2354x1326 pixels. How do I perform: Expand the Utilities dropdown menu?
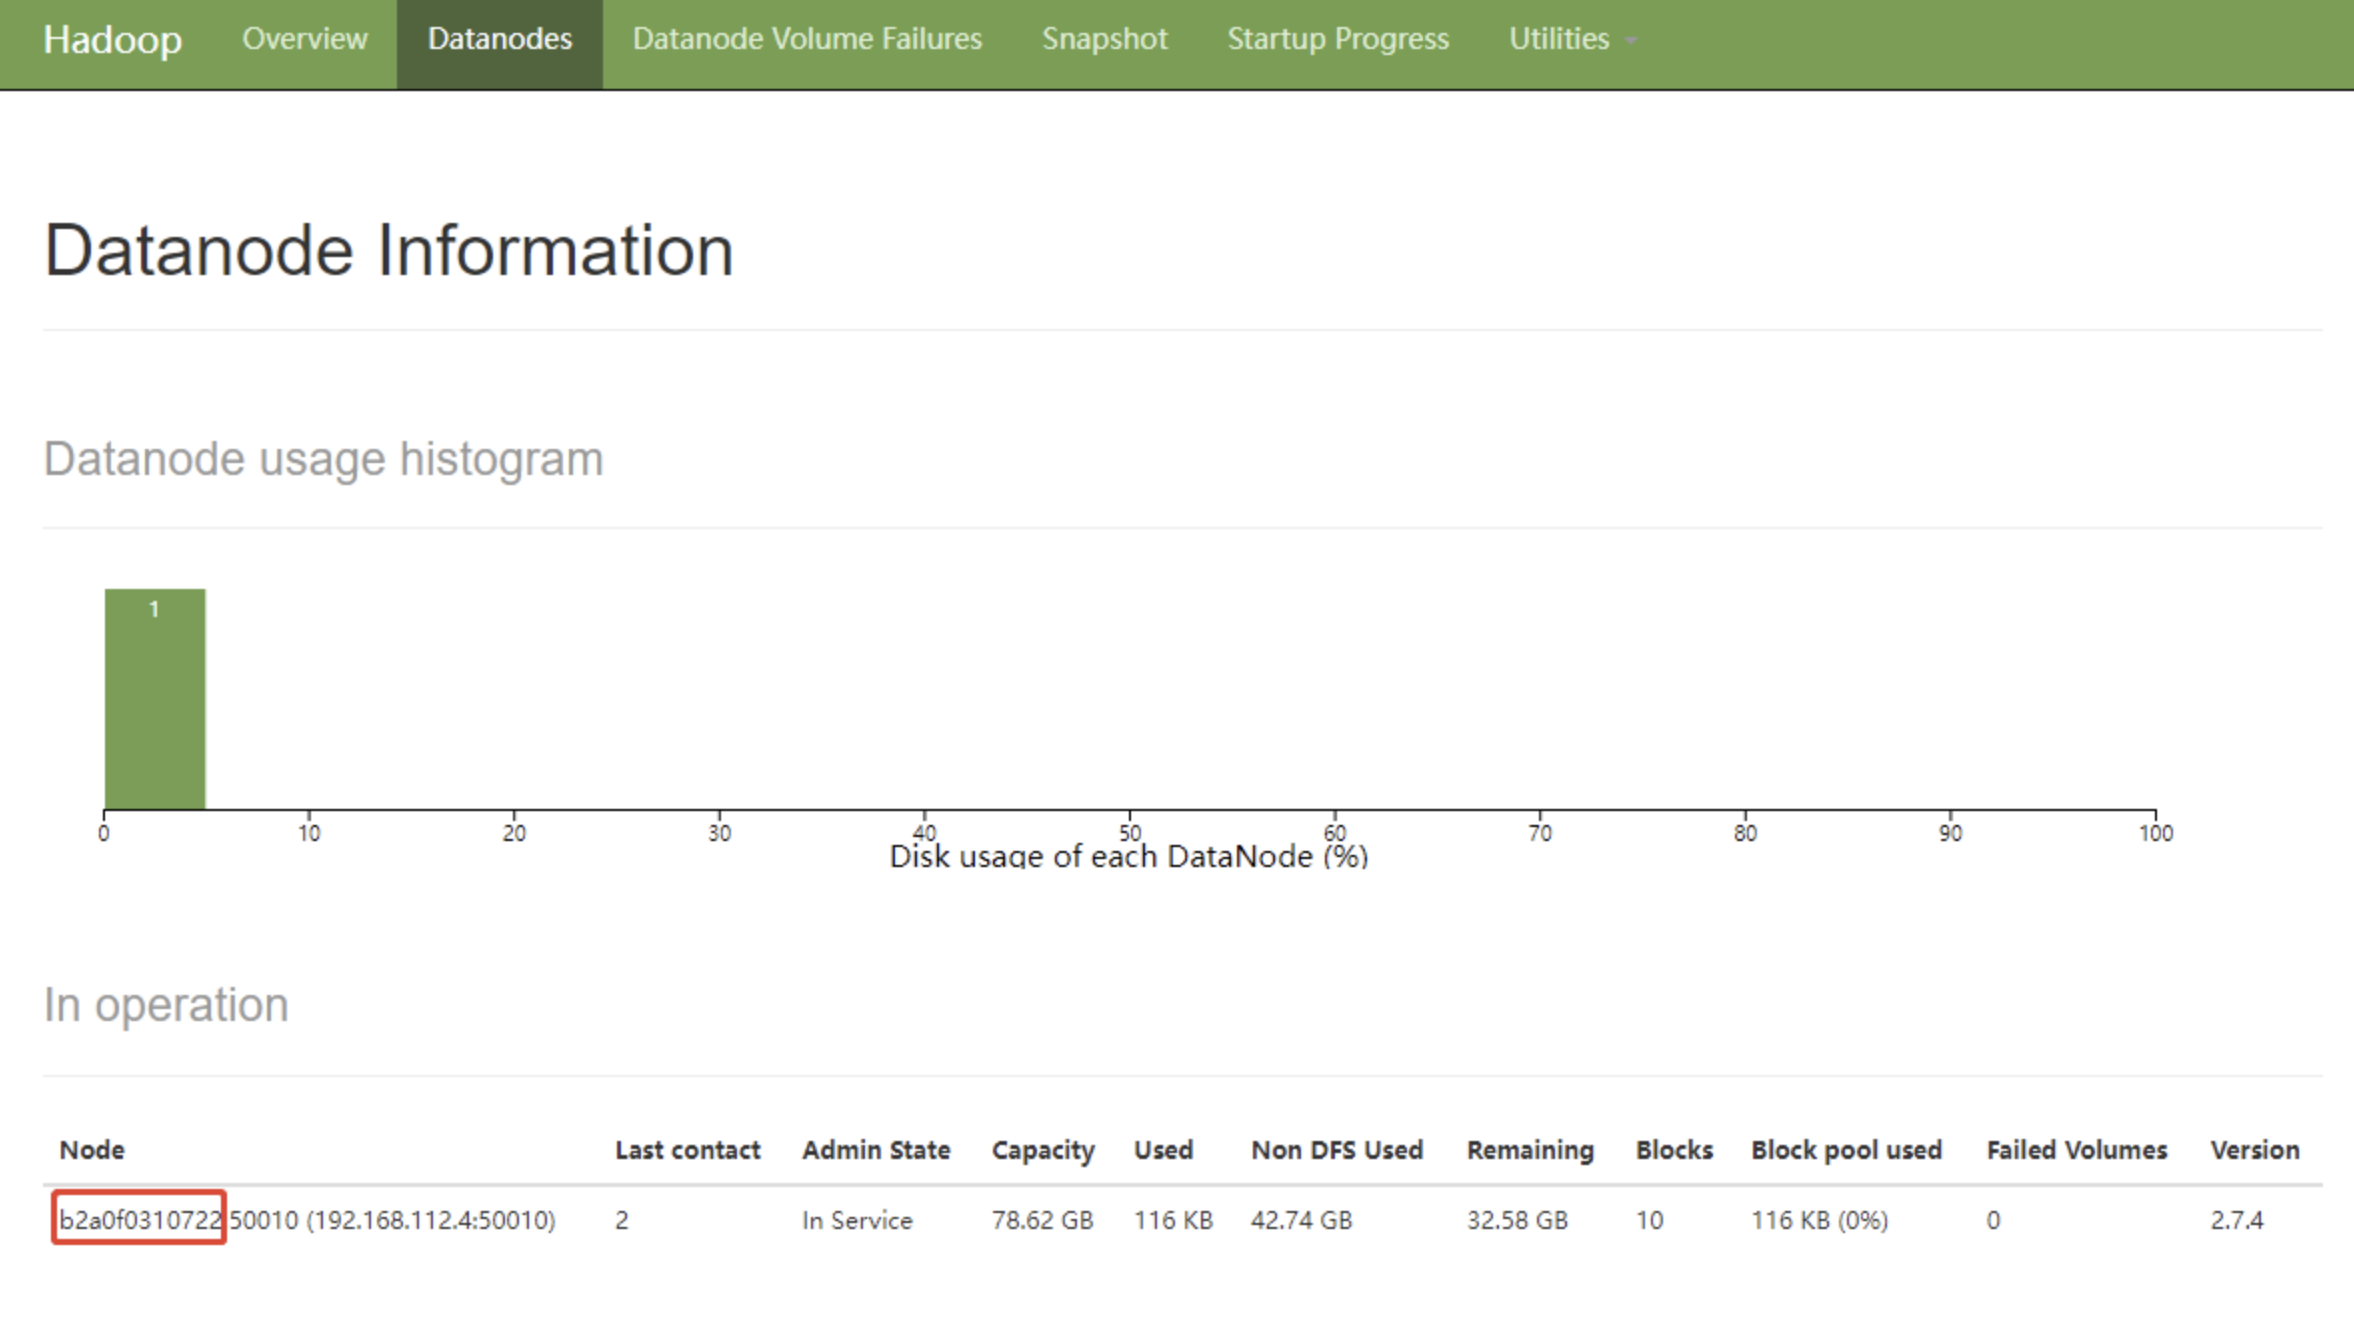[x=1559, y=39]
